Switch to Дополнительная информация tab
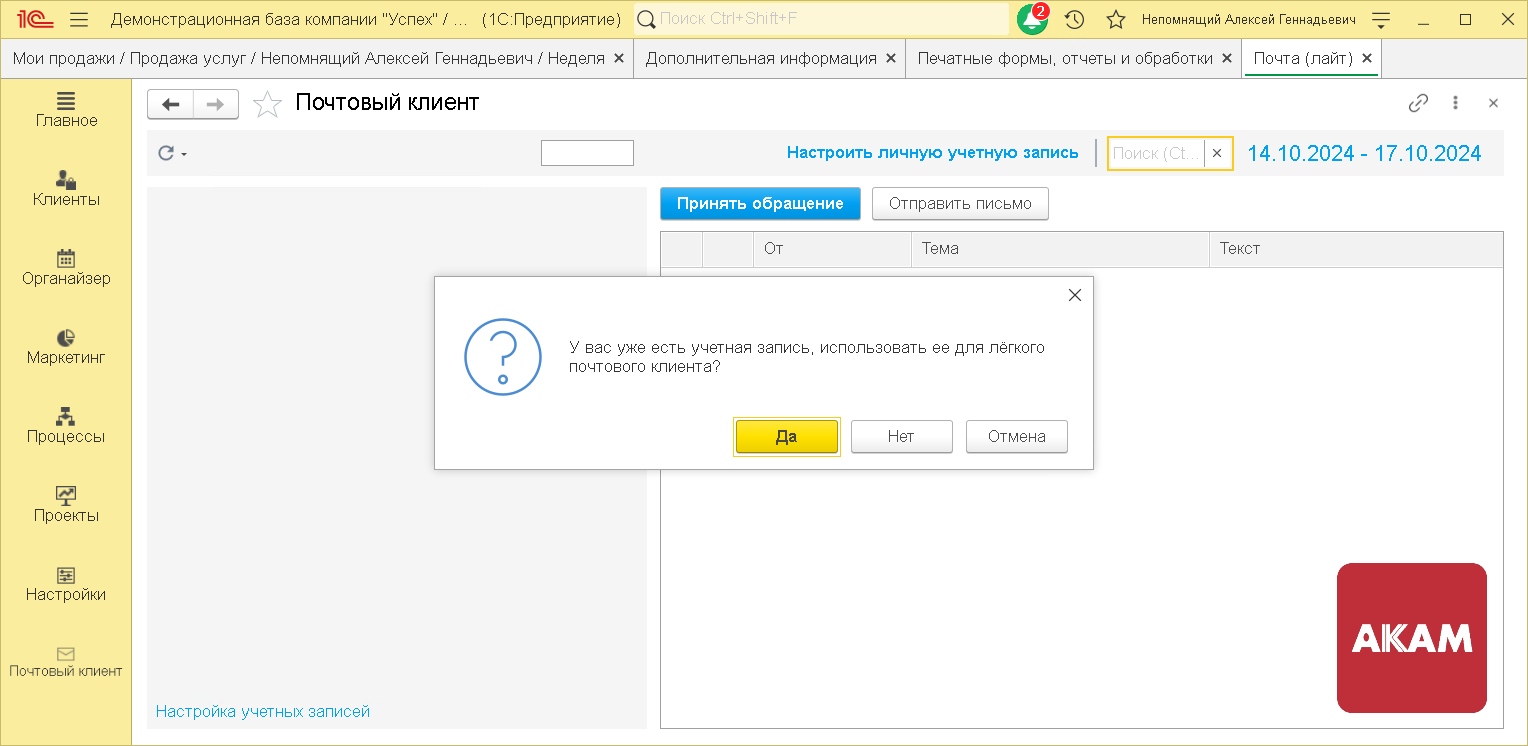The height and width of the screenshot is (746, 1528). (761, 58)
